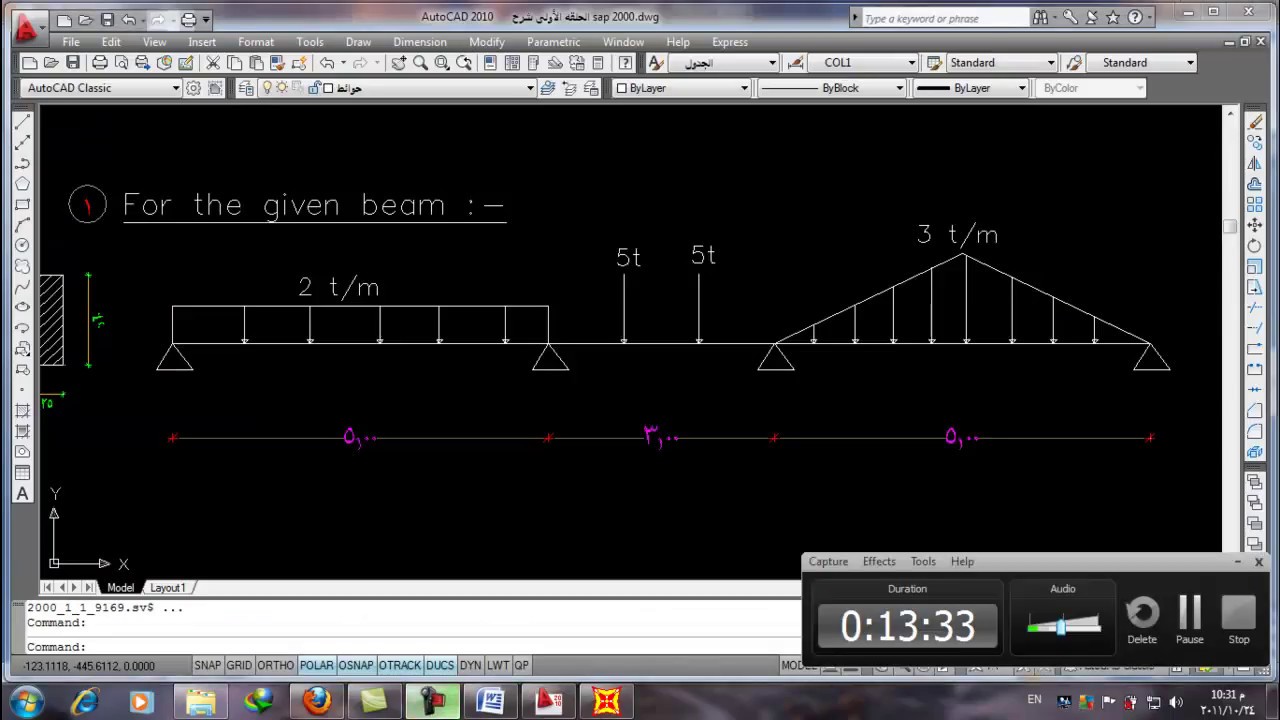Click the Zoom Previous icon
1280x720 pixels.
tap(464, 62)
